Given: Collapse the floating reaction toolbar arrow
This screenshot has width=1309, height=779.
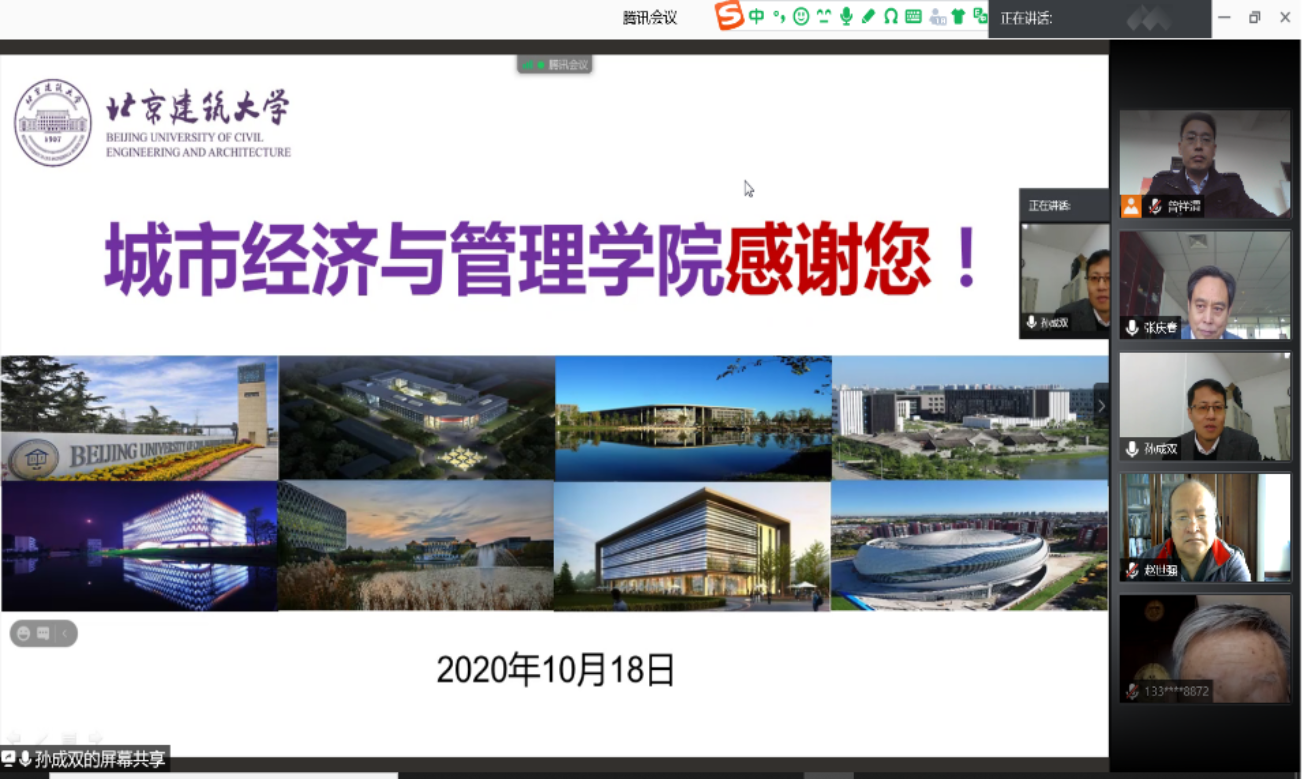Looking at the screenshot, I should pos(64,633).
